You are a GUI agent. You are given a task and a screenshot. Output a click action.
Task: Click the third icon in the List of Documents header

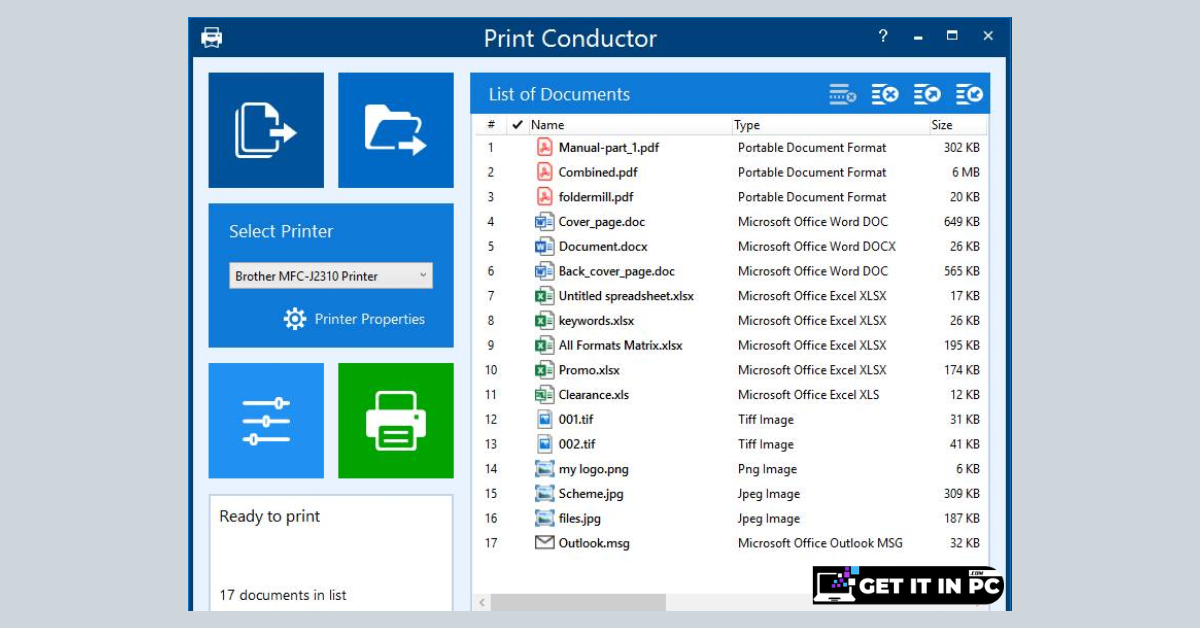point(927,94)
